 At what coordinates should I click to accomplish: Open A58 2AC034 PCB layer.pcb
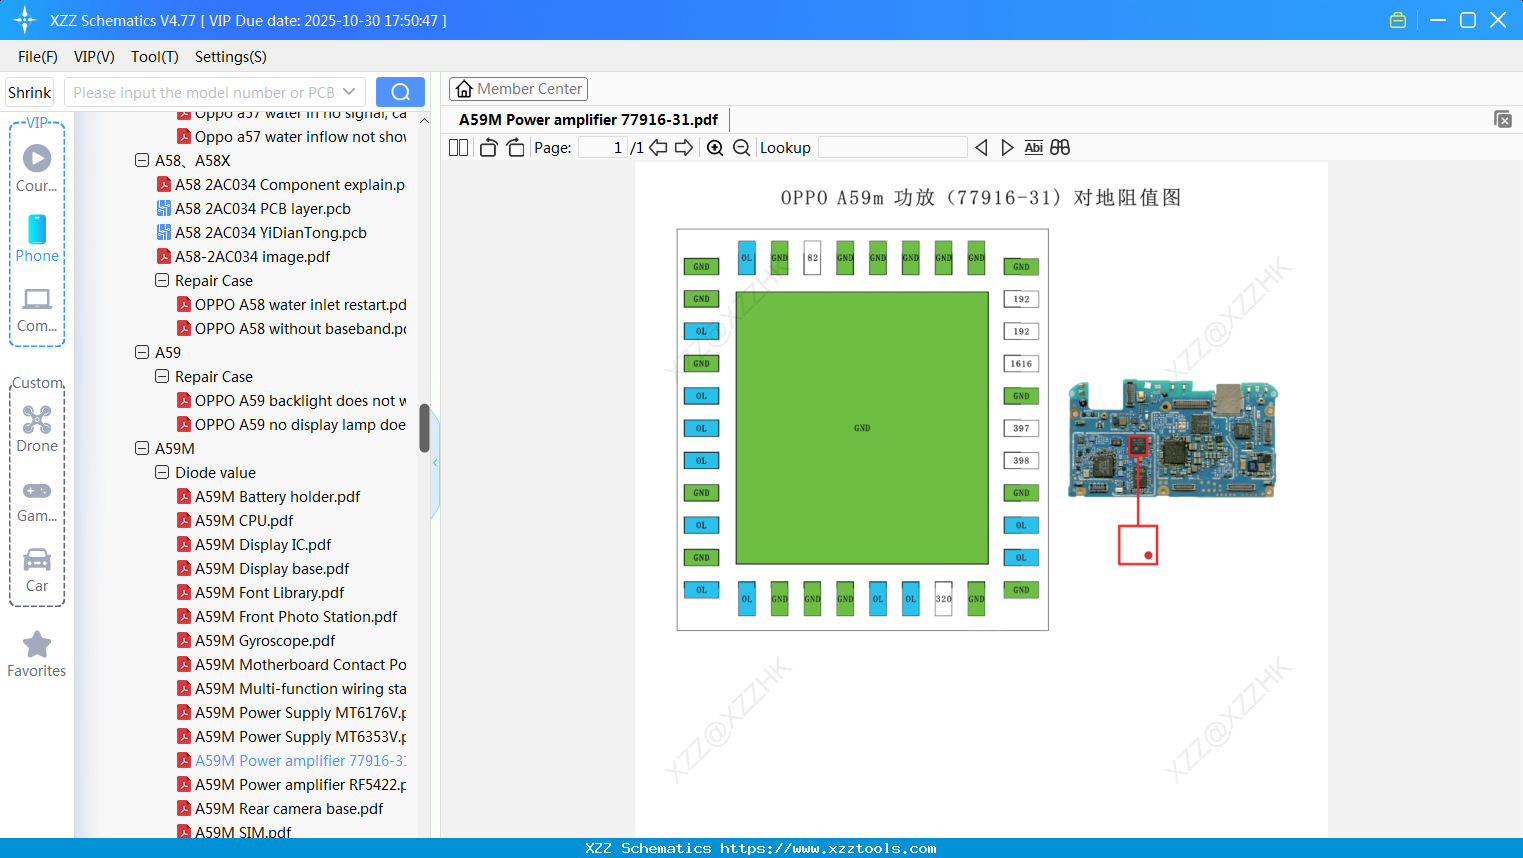pyautogui.click(x=254, y=208)
